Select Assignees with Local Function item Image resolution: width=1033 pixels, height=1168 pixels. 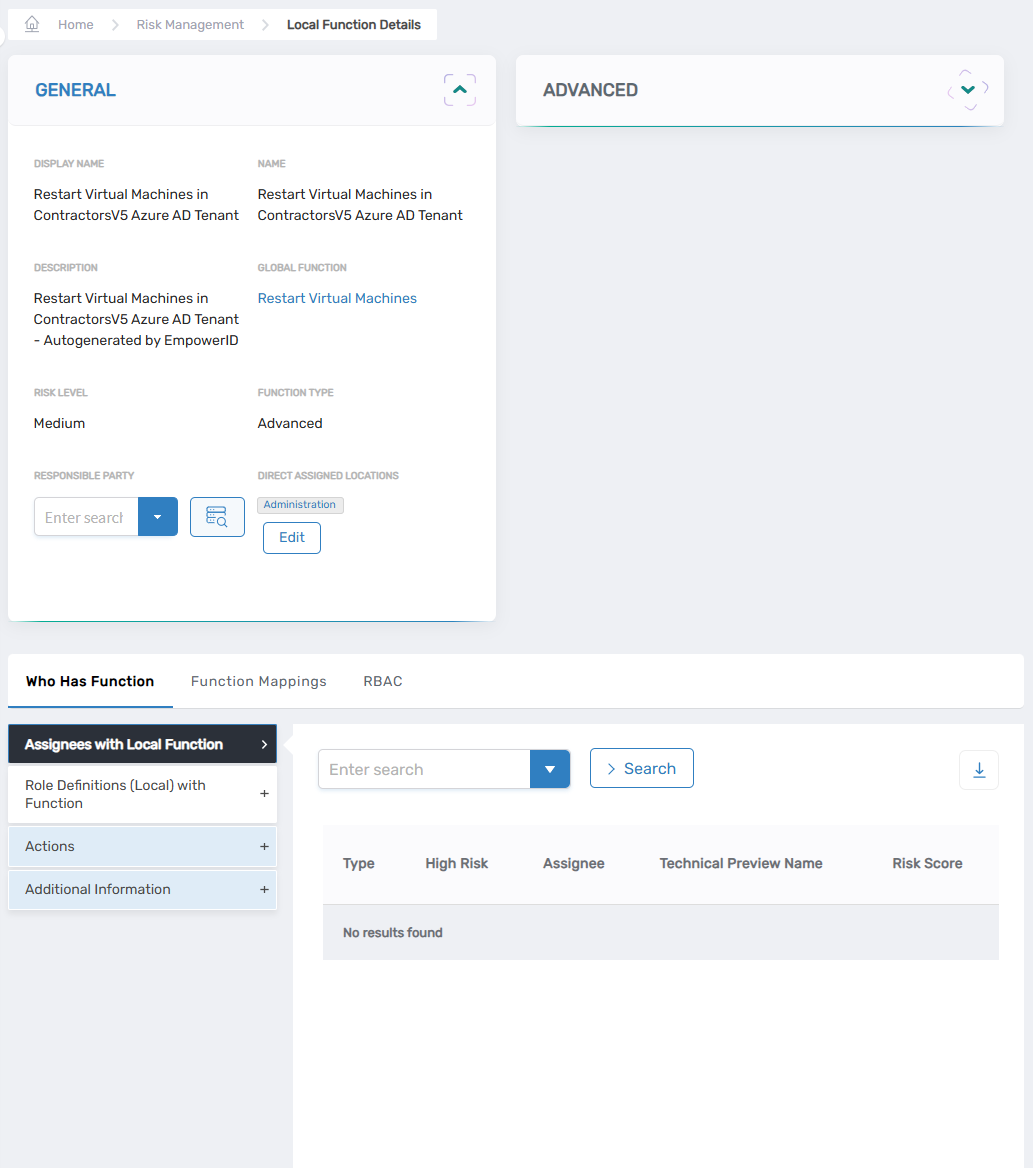(142, 744)
